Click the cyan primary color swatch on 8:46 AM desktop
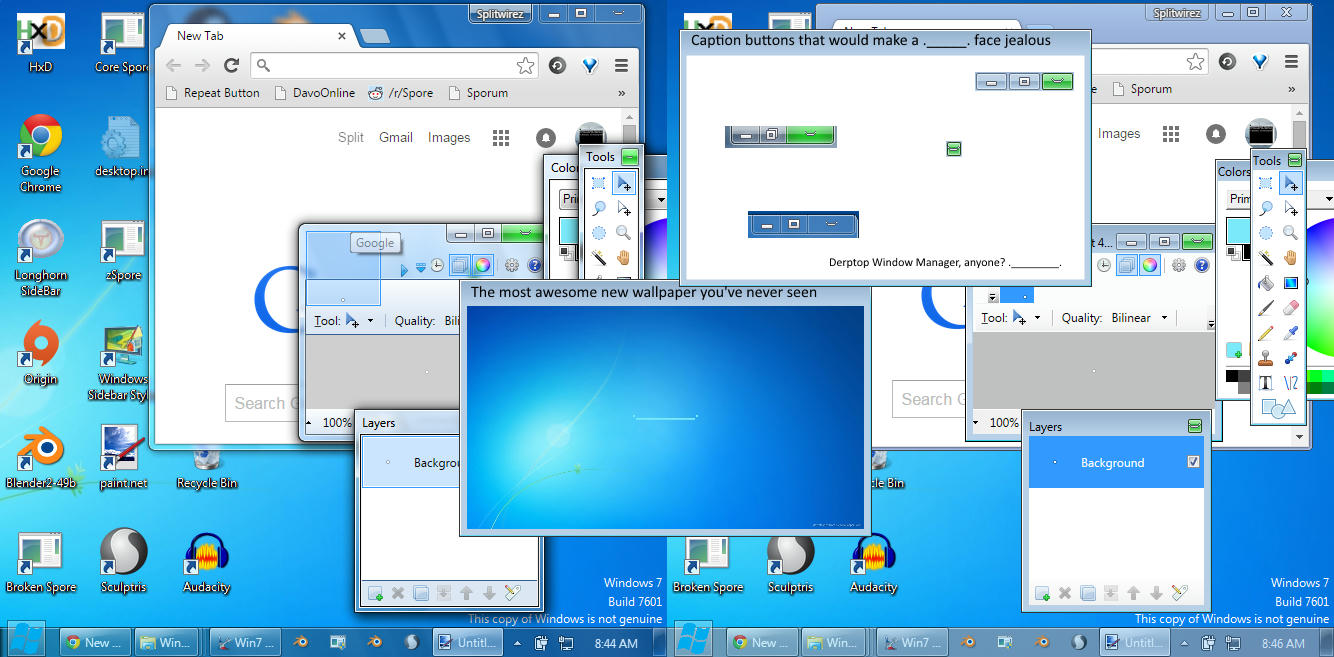 pyautogui.click(x=1238, y=233)
